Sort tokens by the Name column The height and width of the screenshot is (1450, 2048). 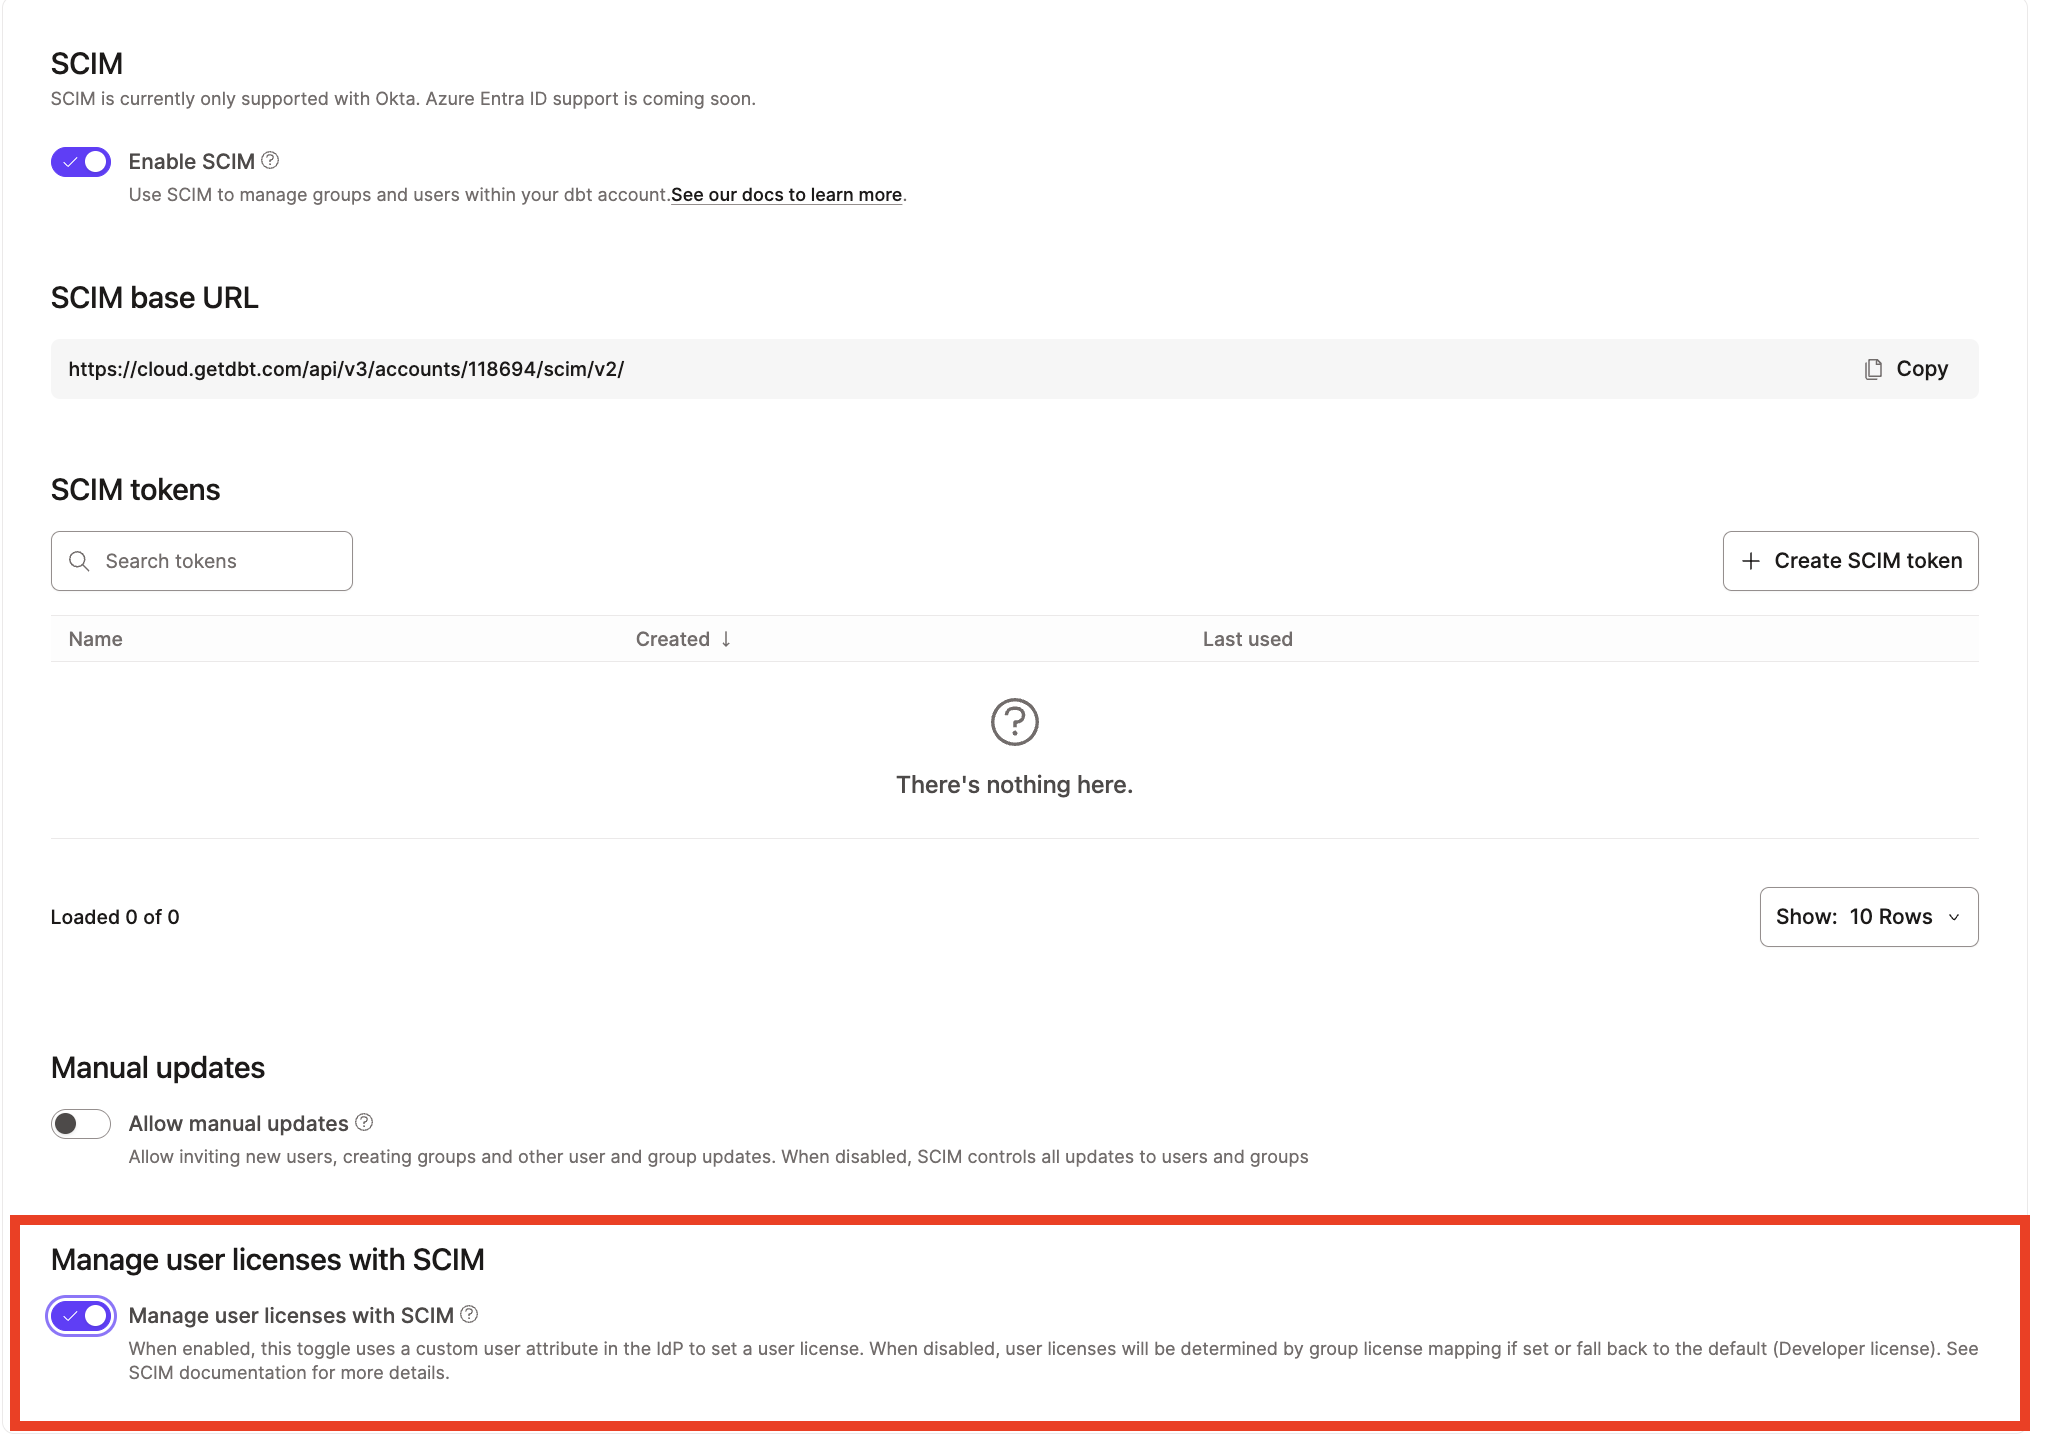click(95, 638)
